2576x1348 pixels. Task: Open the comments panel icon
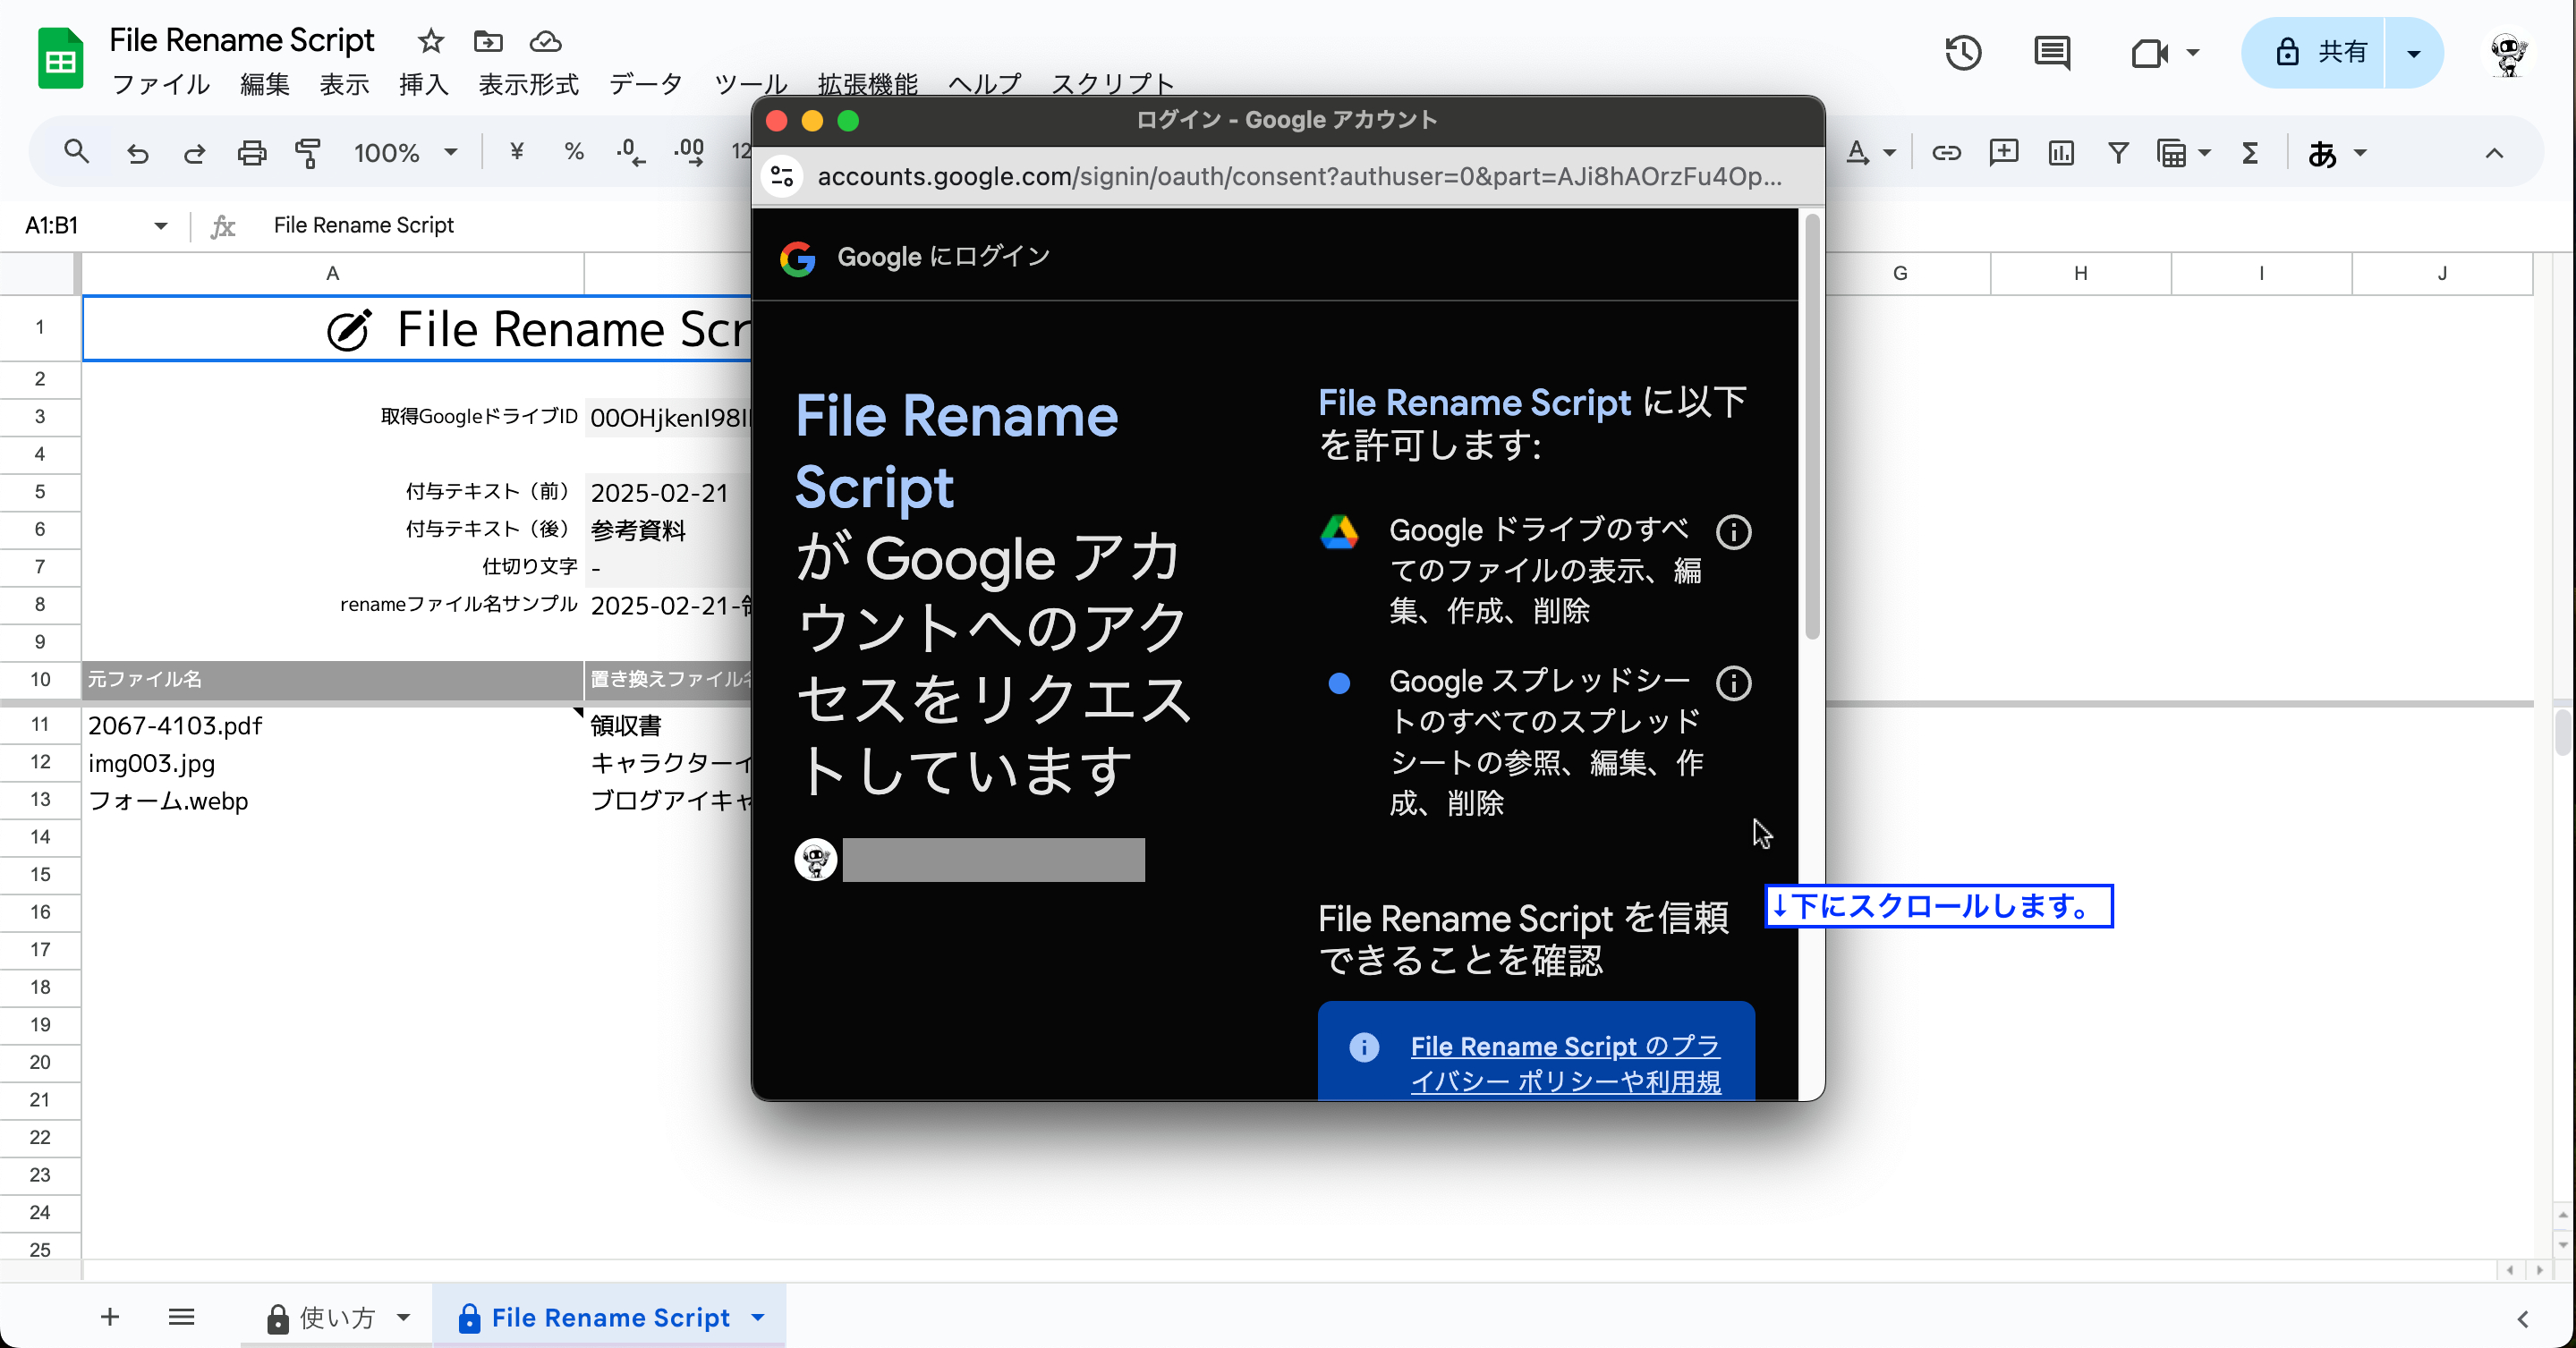(2052, 52)
